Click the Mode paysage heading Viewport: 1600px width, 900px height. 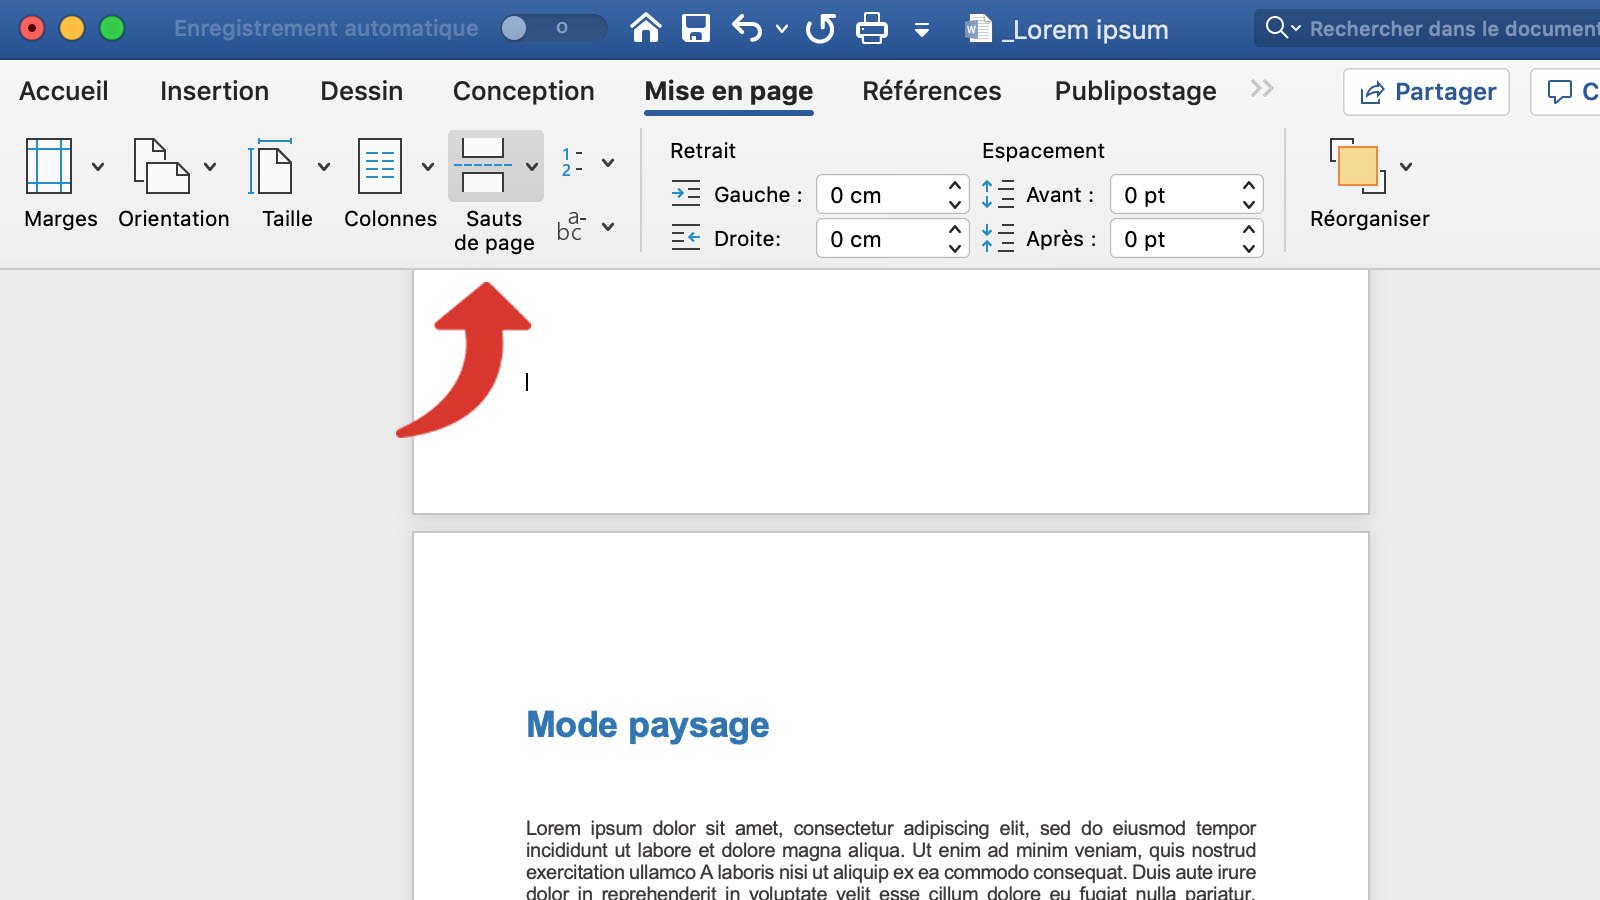(x=647, y=725)
